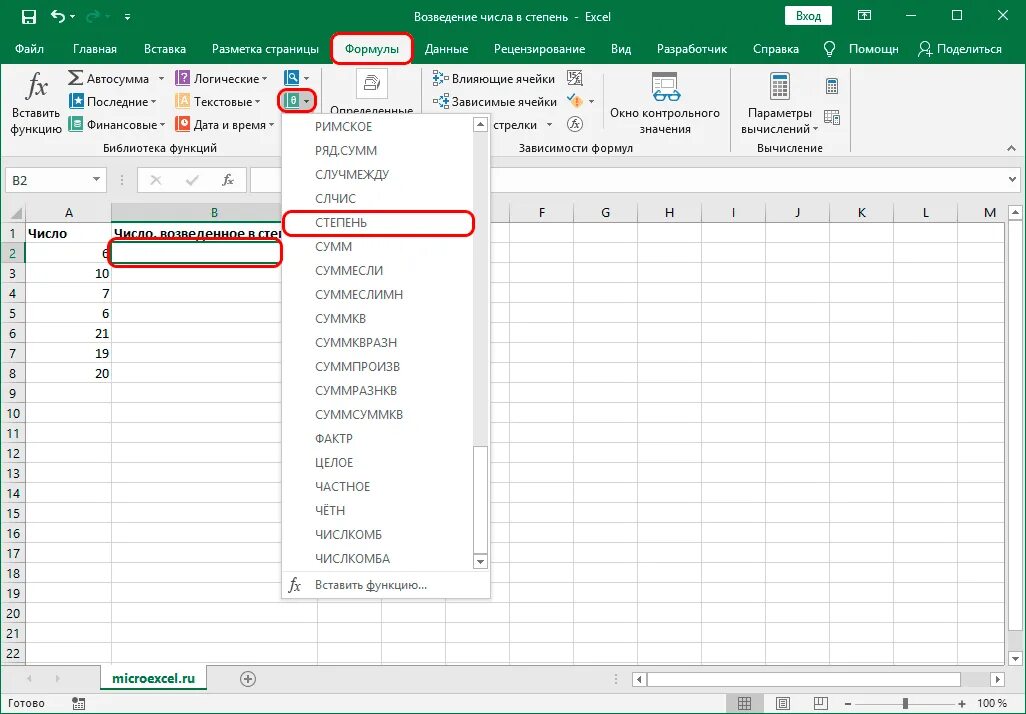Open the Рецензирование tab
Viewport: 1026px width, 714px height.
pyautogui.click(x=539, y=49)
